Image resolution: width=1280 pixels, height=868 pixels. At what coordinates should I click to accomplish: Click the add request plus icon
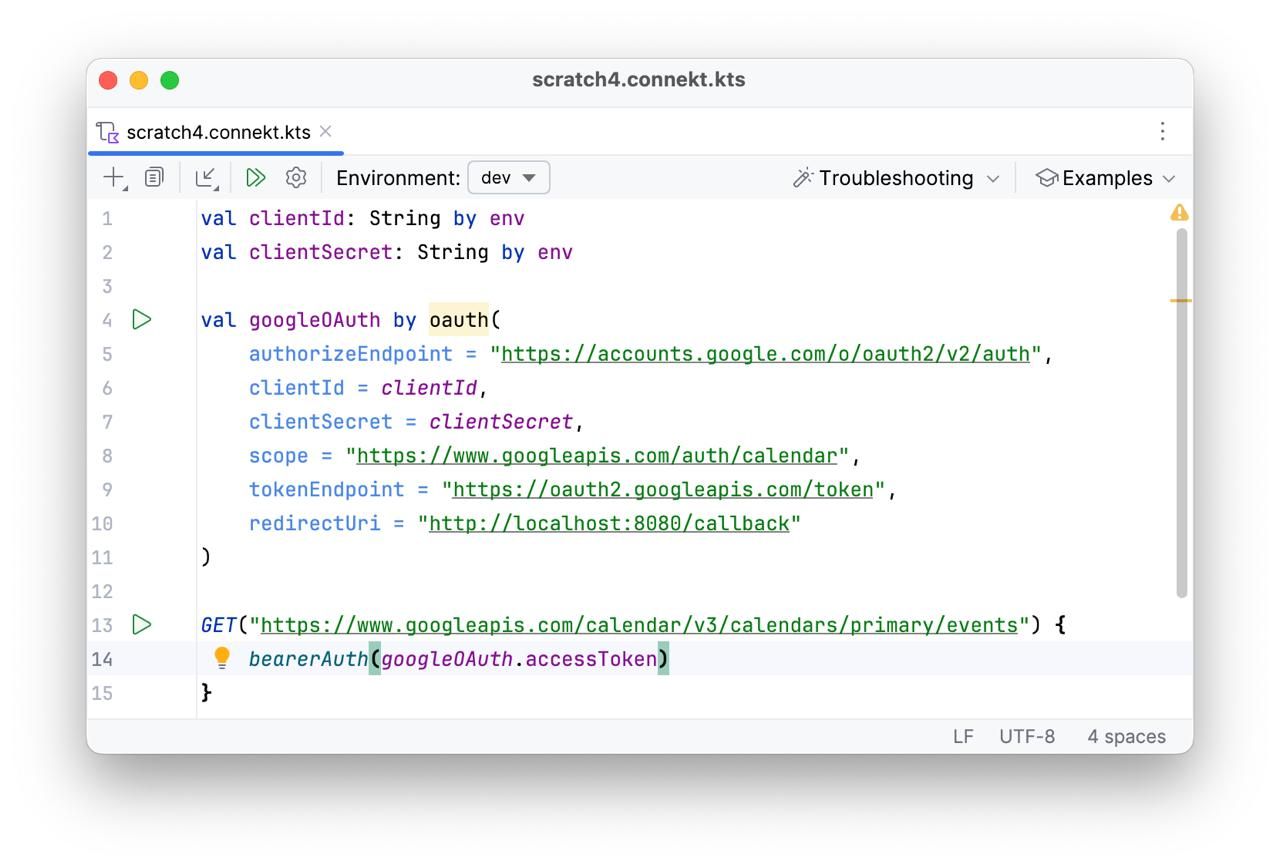click(113, 178)
